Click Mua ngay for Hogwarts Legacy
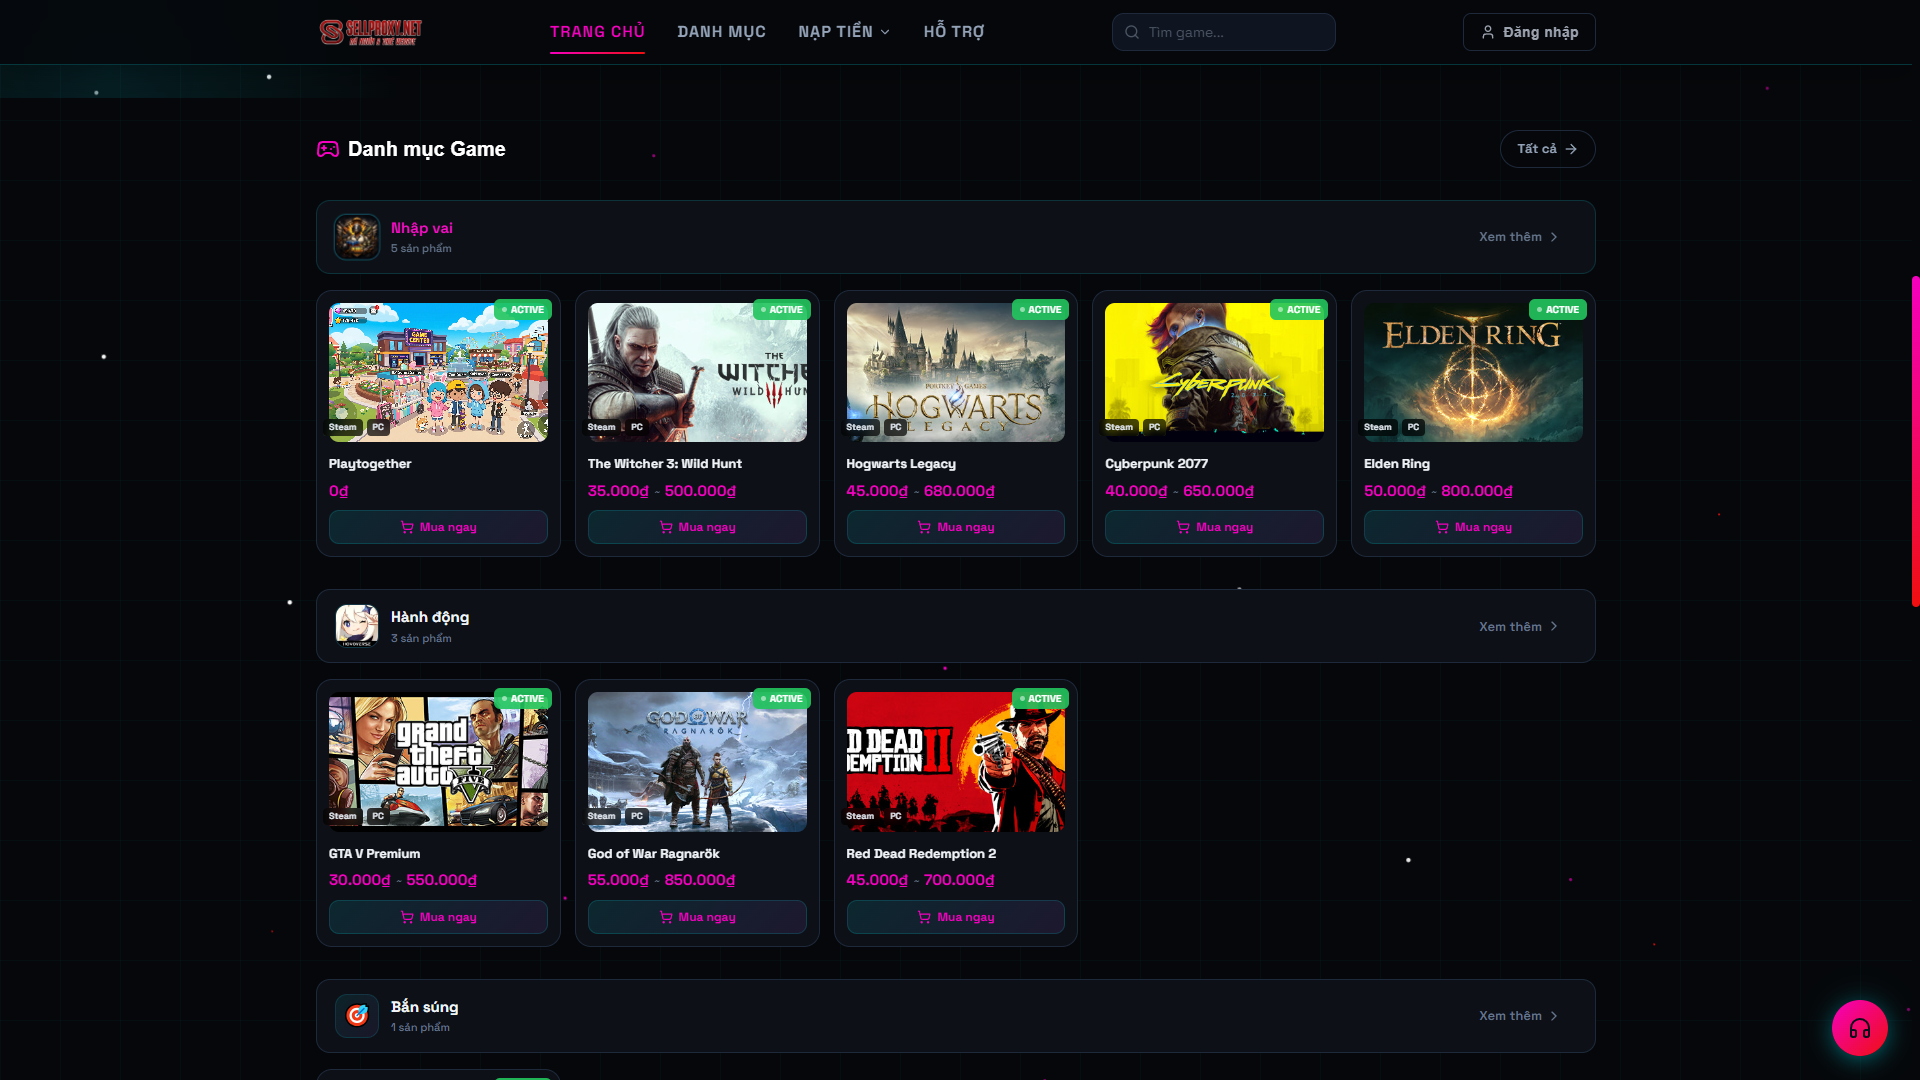 coord(955,527)
